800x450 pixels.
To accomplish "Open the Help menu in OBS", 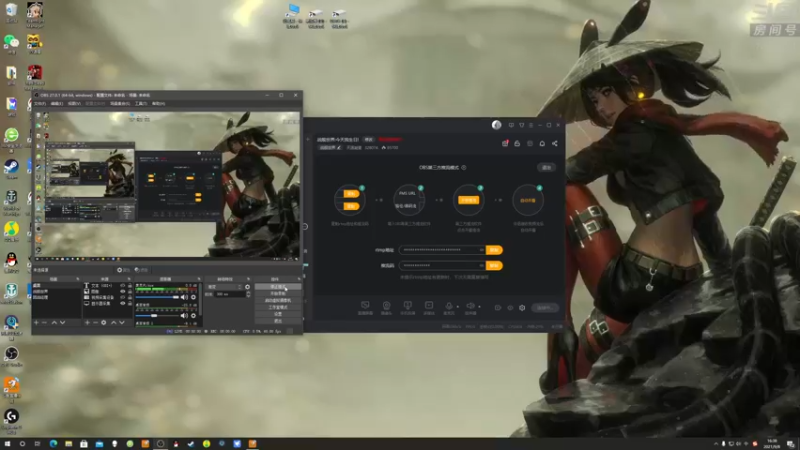I will (x=159, y=104).
